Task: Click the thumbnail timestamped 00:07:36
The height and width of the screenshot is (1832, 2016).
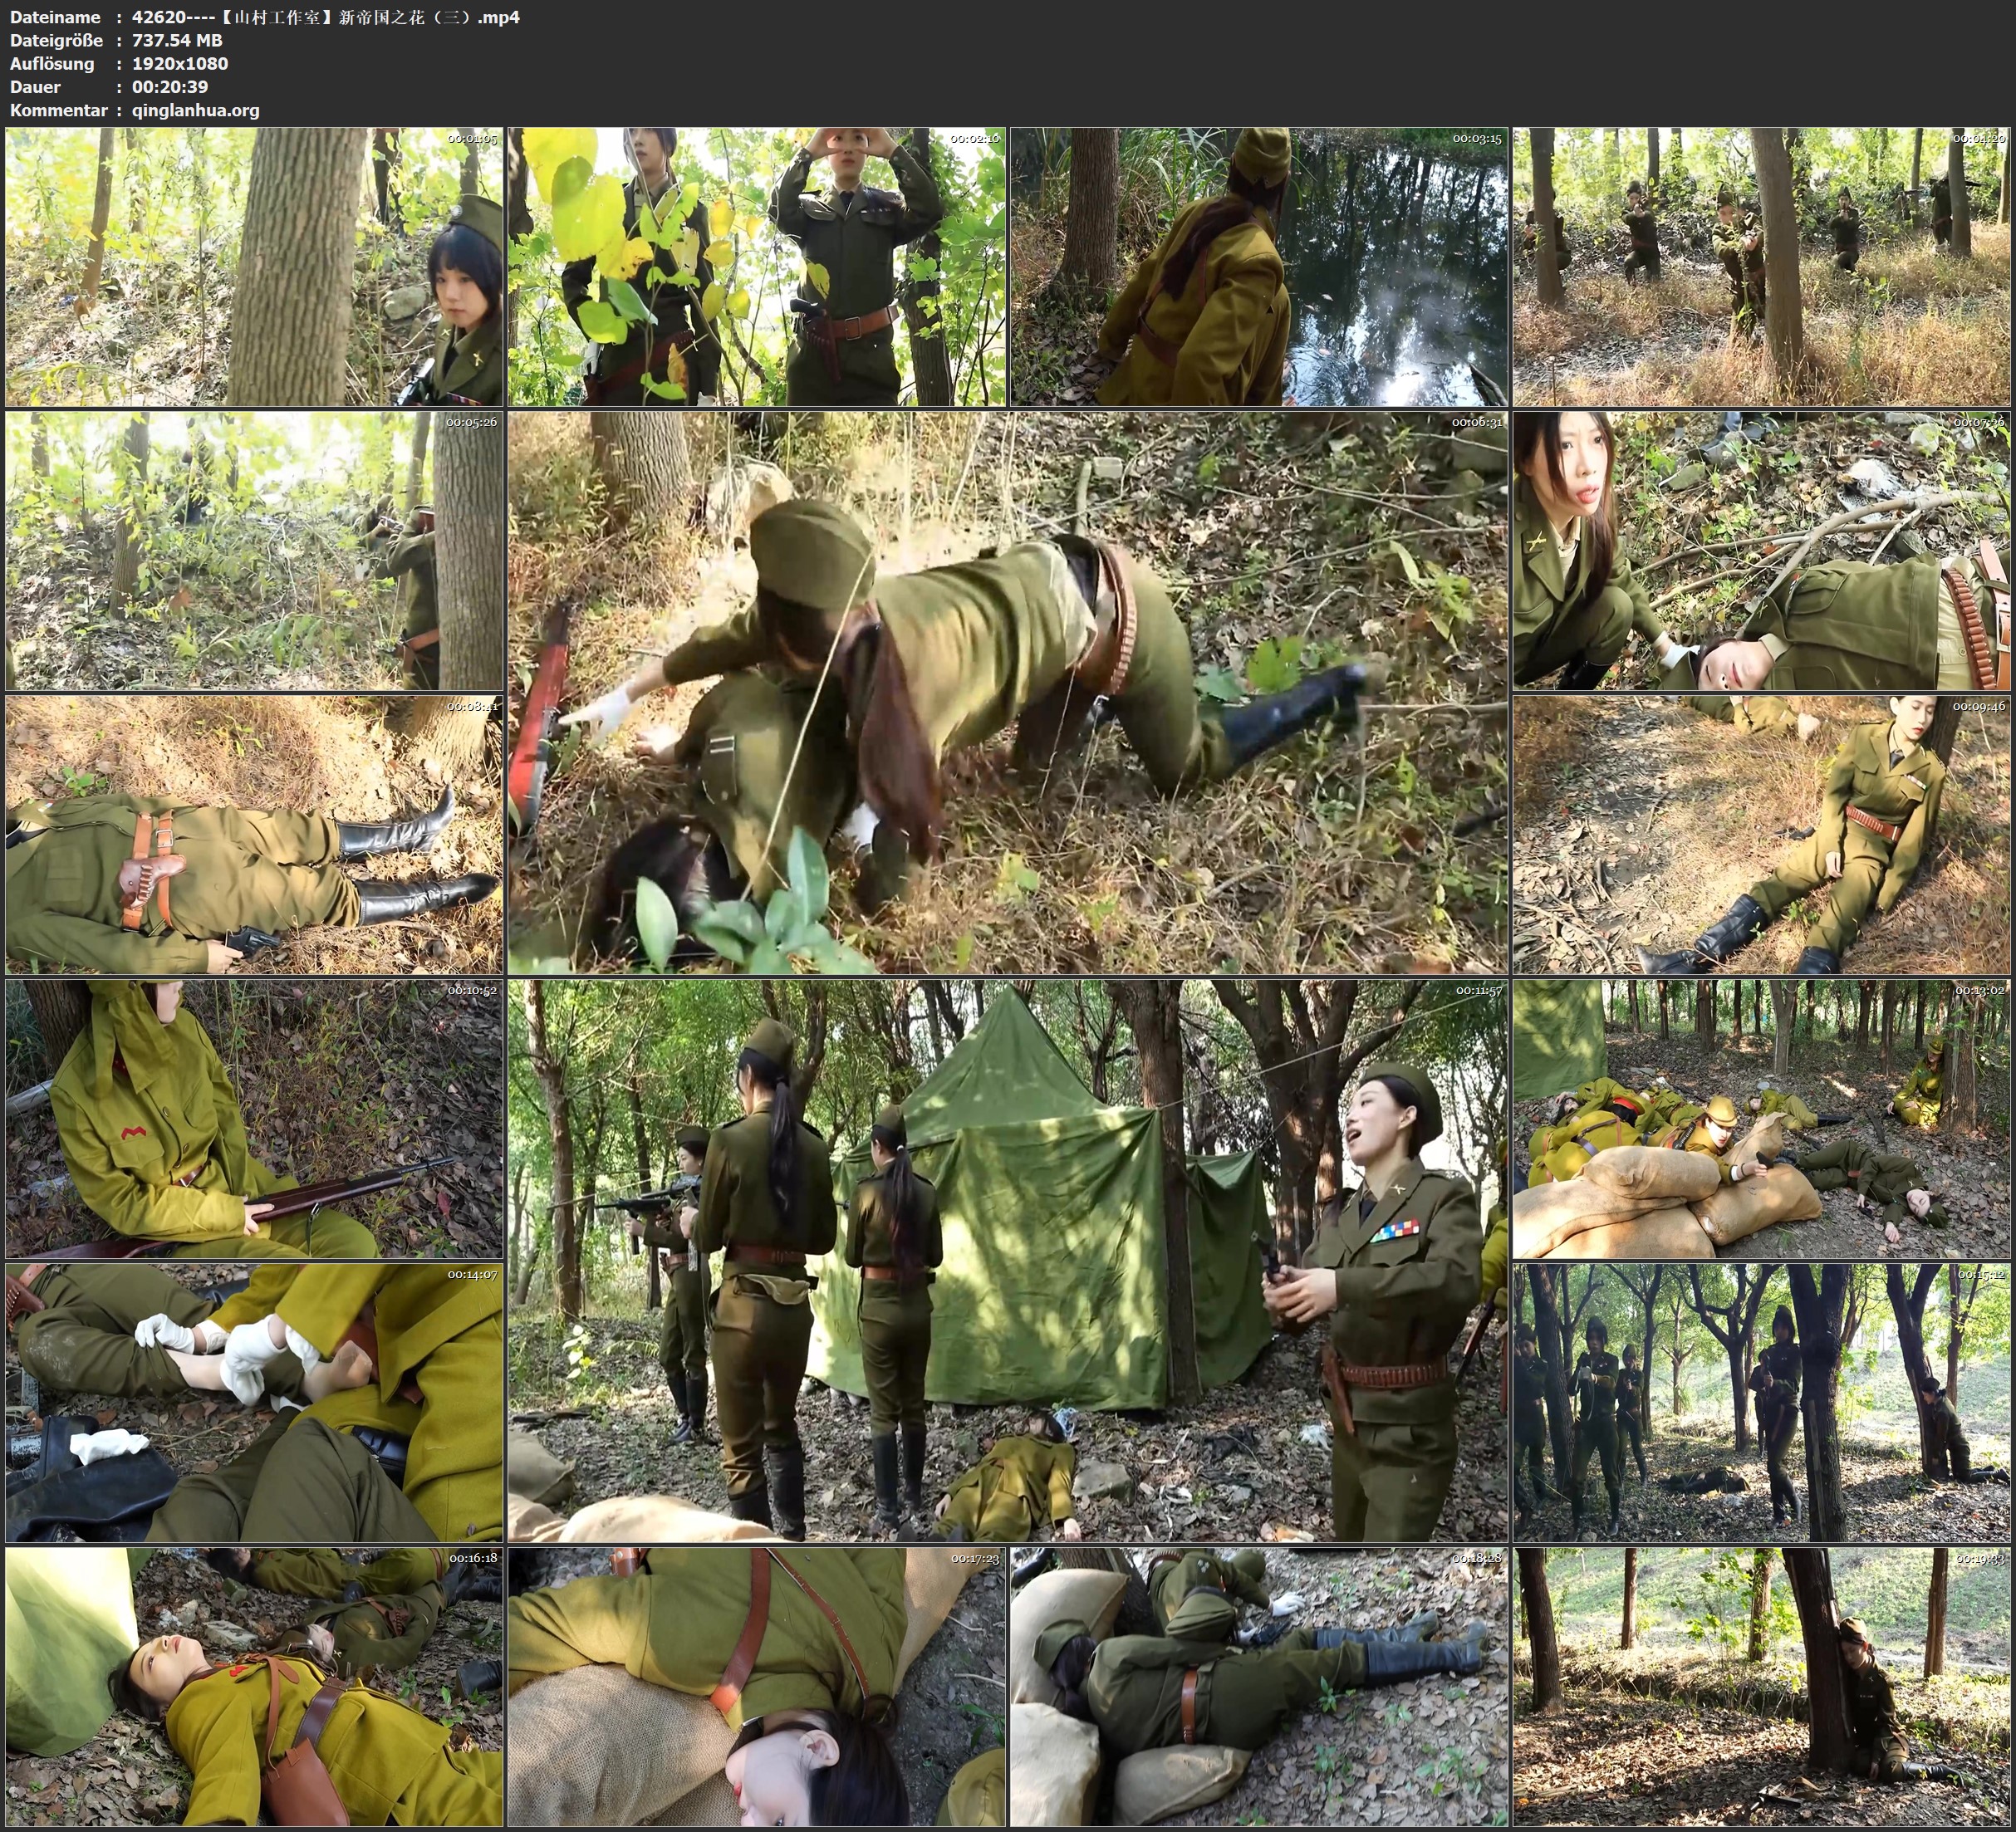Action: click(x=1761, y=551)
